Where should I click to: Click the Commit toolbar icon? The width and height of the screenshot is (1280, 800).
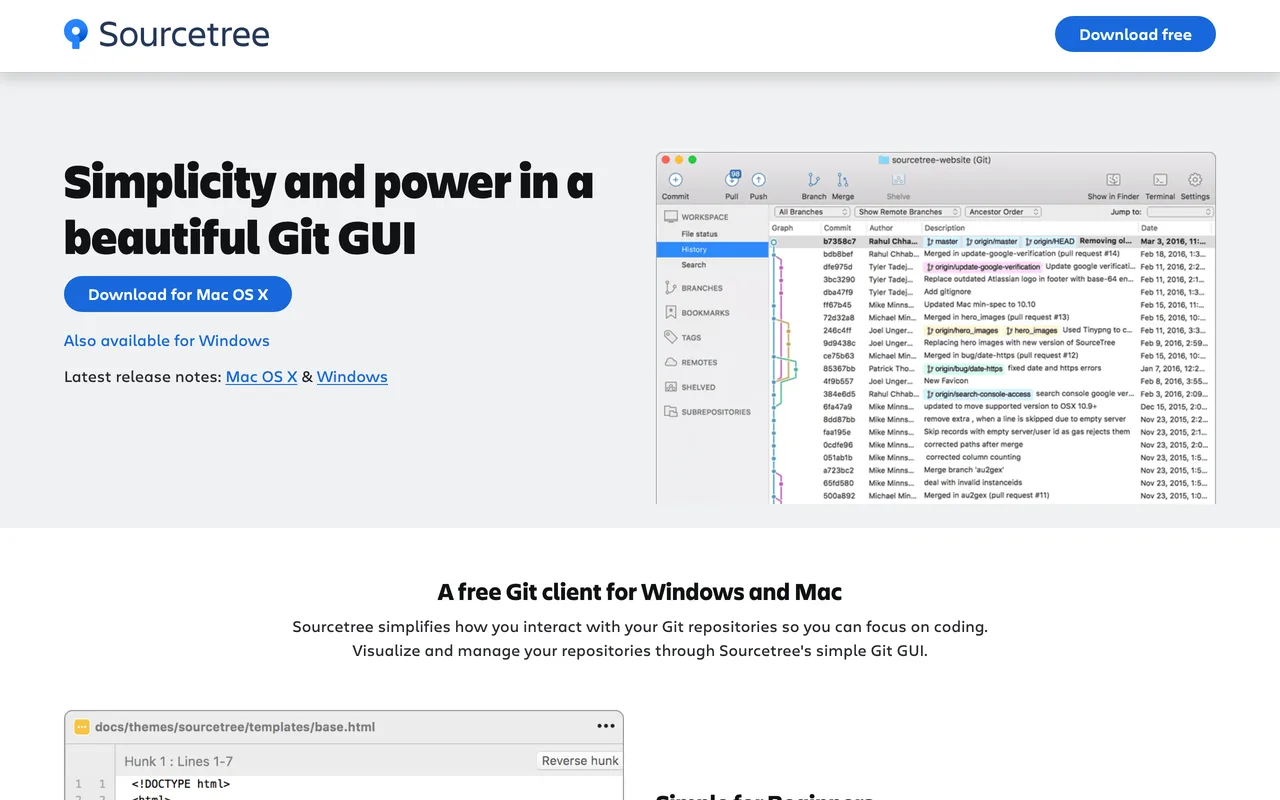(x=675, y=180)
